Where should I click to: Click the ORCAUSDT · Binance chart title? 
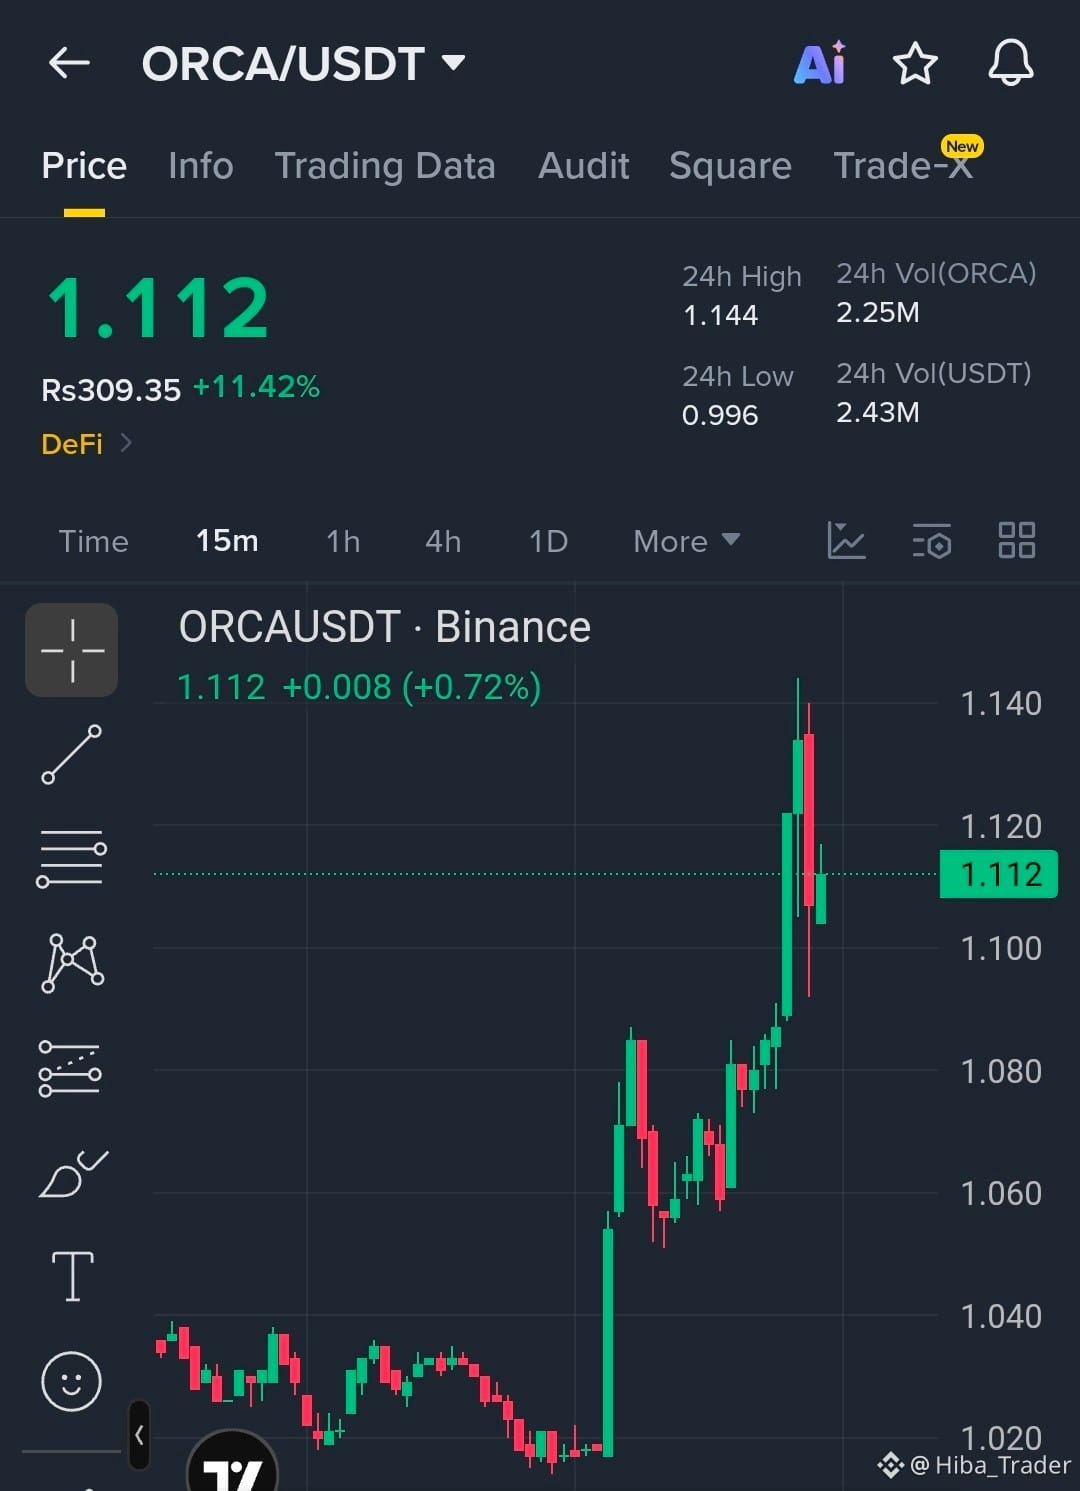point(385,627)
